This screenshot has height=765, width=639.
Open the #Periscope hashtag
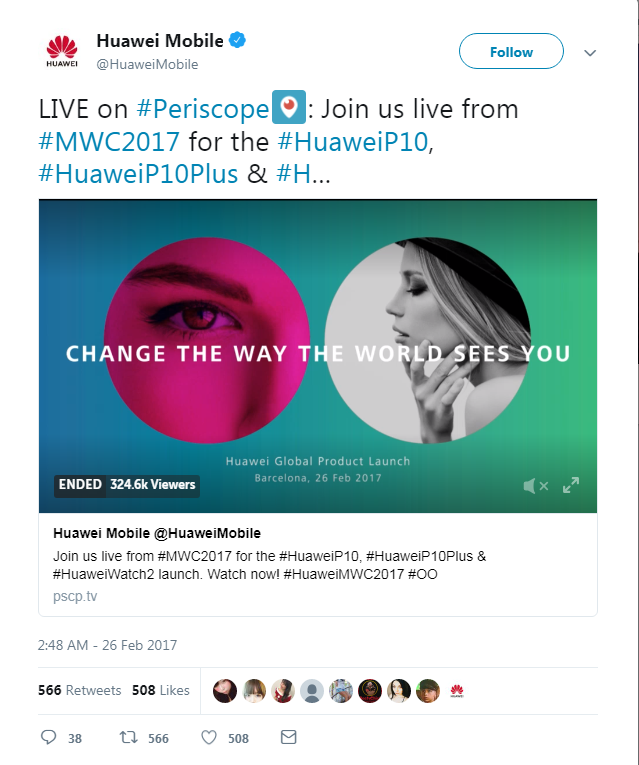coord(203,108)
